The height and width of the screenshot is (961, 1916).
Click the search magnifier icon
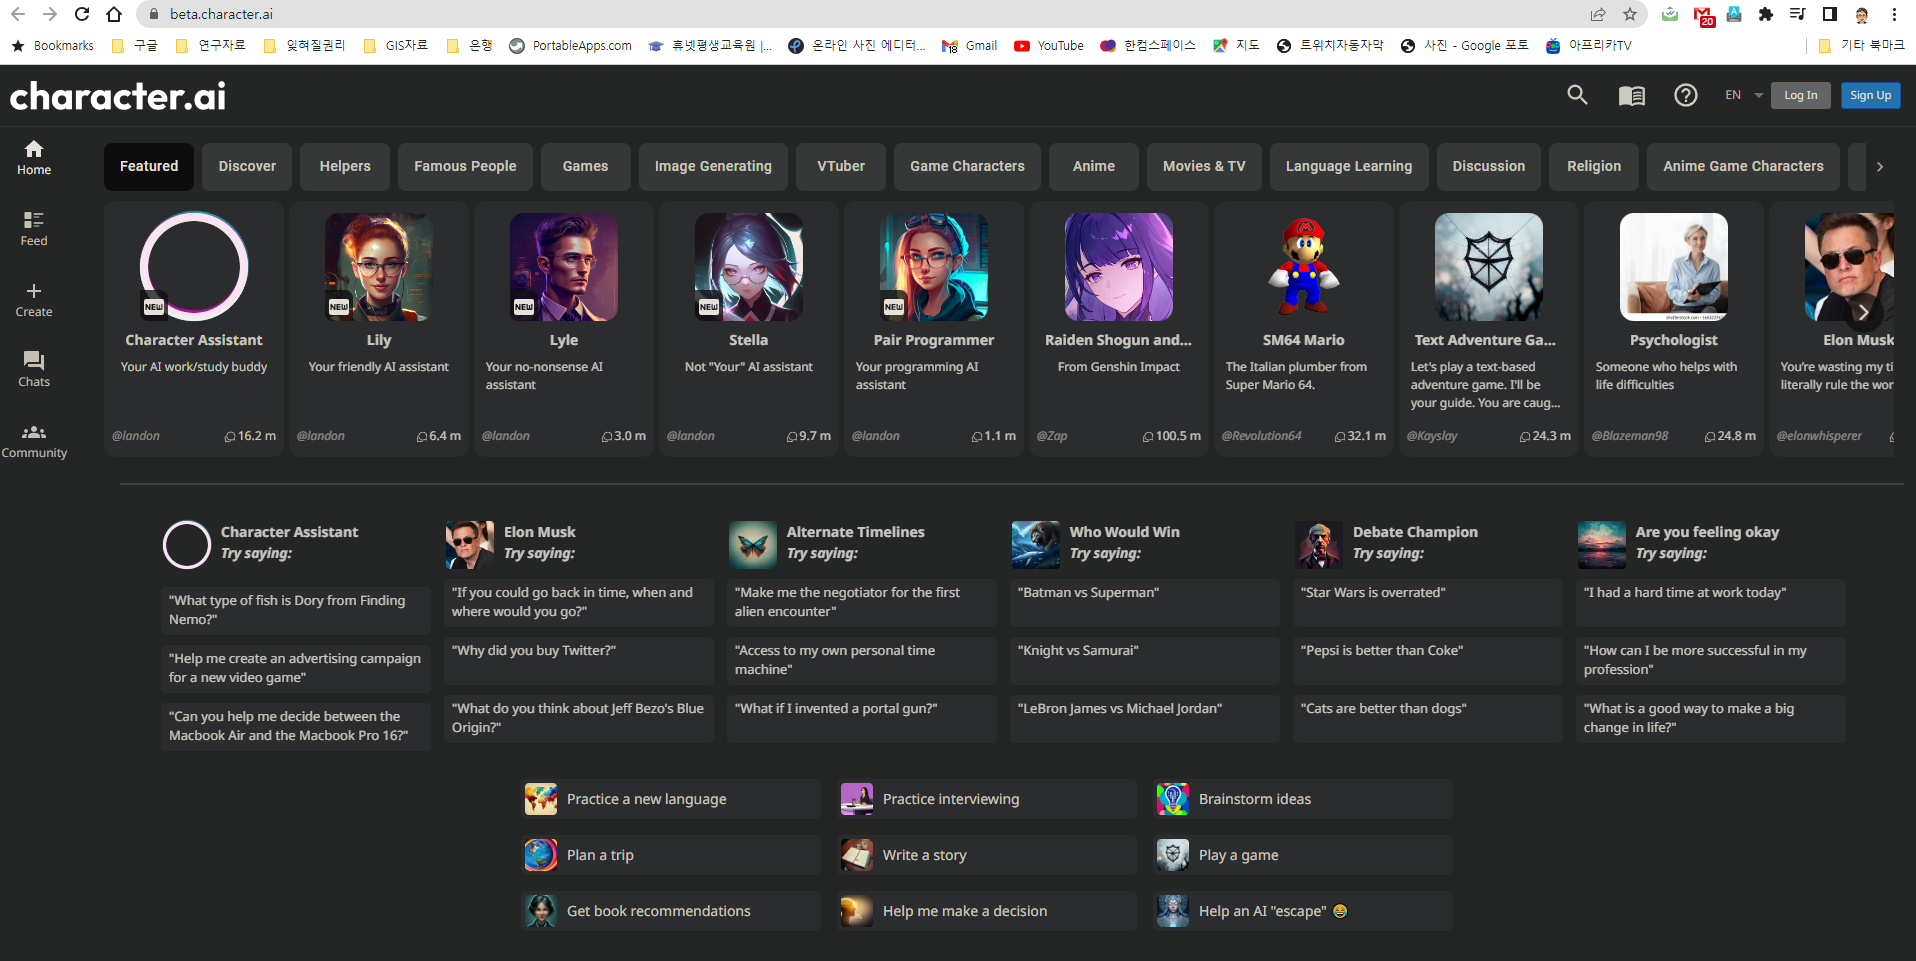[x=1577, y=95]
